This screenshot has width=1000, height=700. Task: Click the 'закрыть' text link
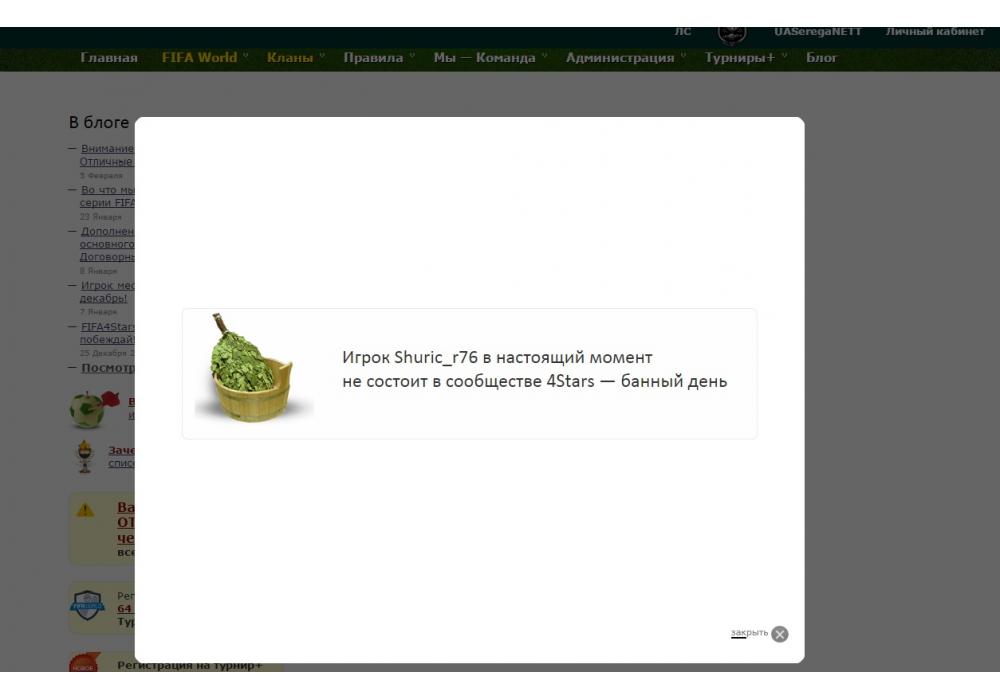749,633
